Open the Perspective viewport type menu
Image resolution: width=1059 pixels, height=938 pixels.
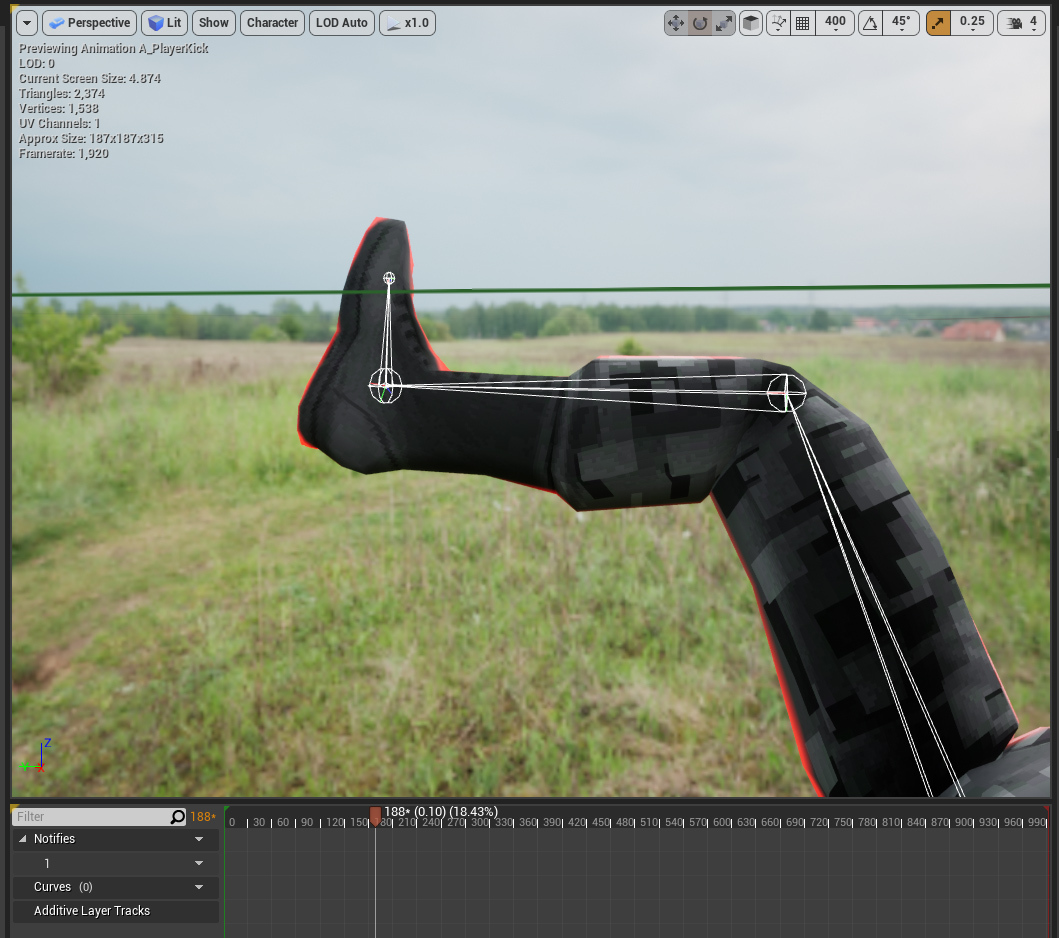[89, 23]
